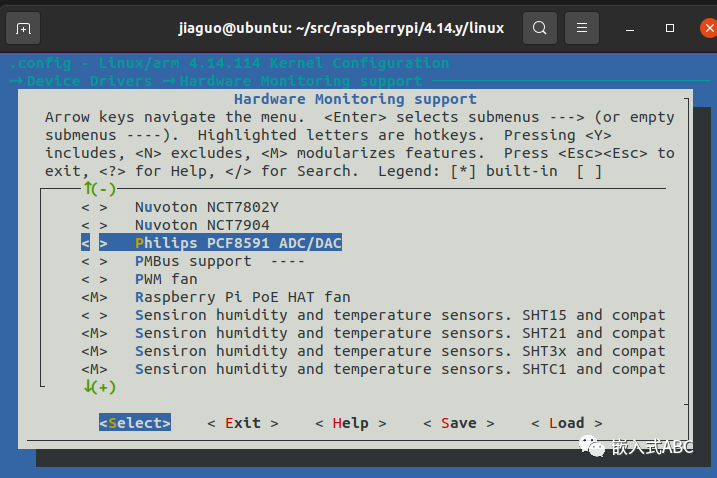Click the Hardware Monitoring support breadcrumb

[301, 81]
